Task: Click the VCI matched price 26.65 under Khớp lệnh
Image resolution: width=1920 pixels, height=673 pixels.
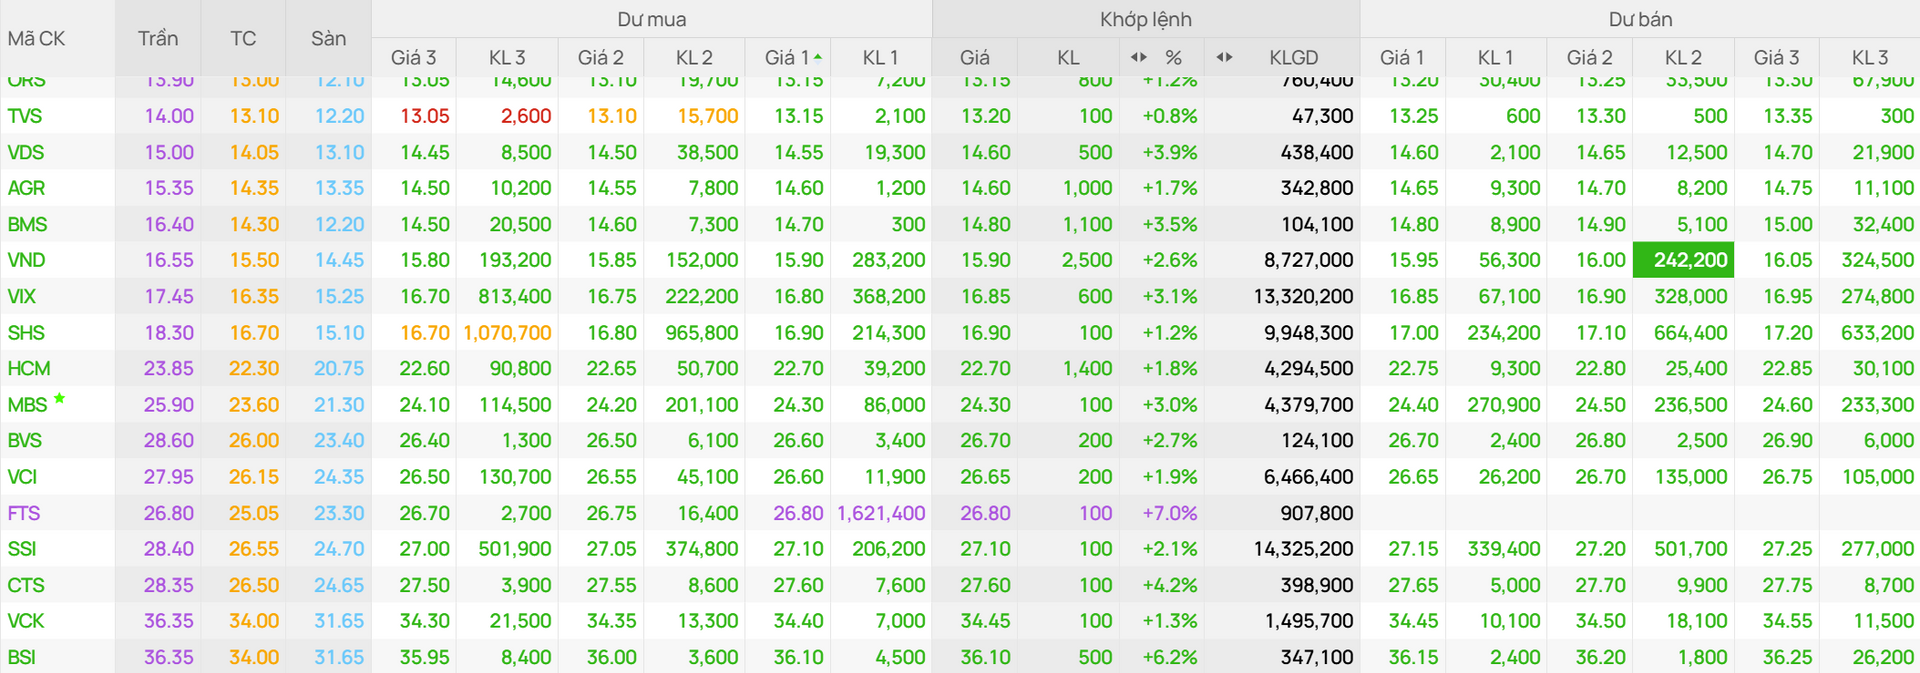Action: 985,476
